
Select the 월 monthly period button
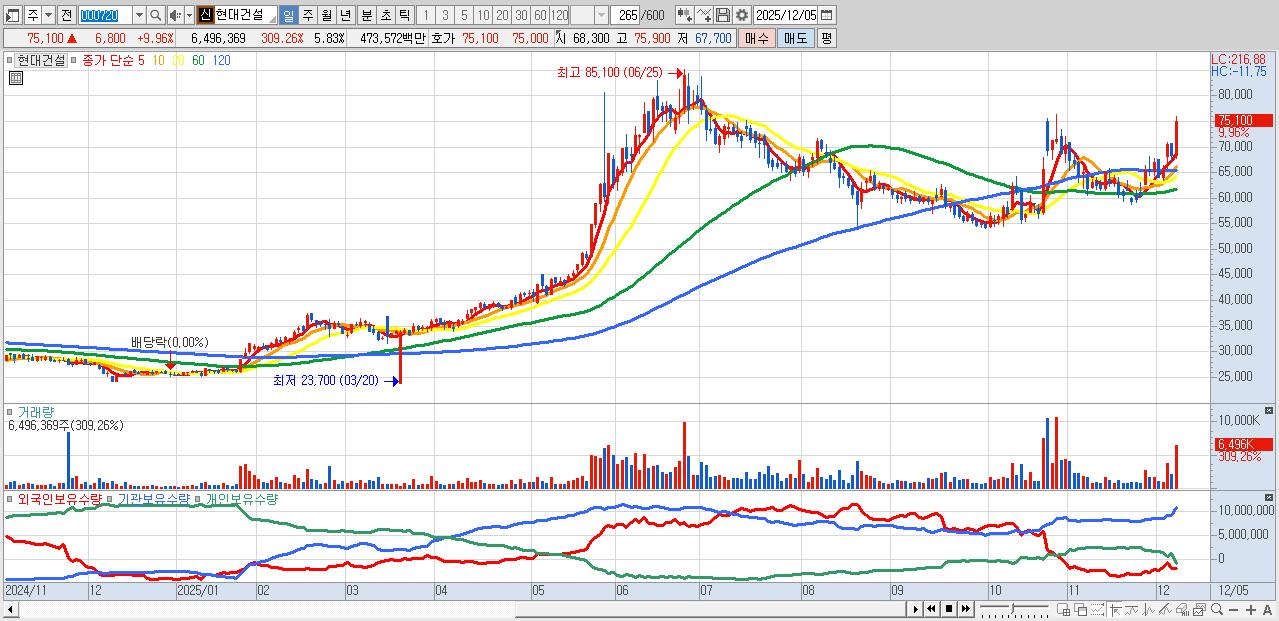[326, 15]
